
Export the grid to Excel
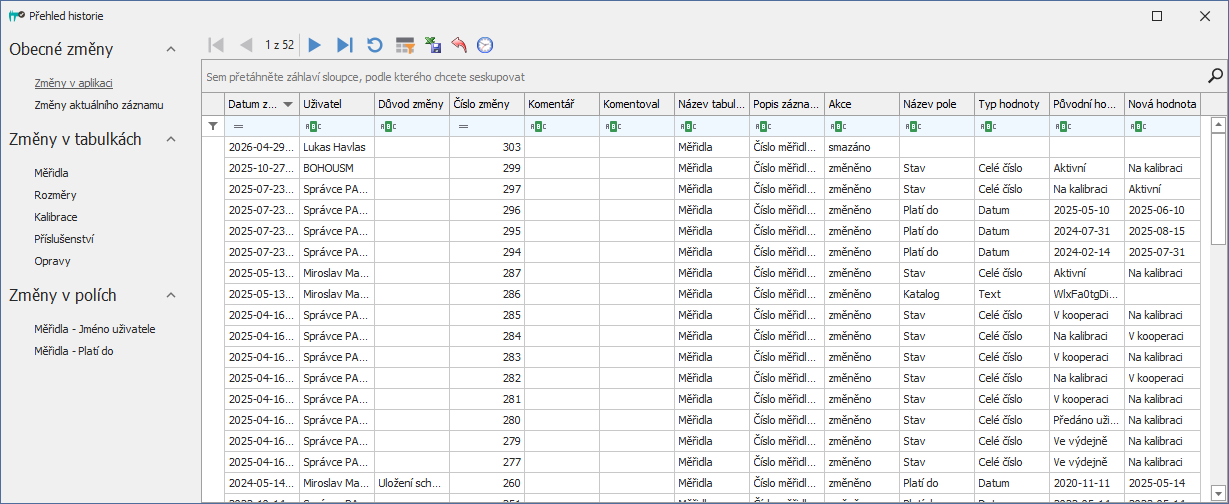[433, 45]
